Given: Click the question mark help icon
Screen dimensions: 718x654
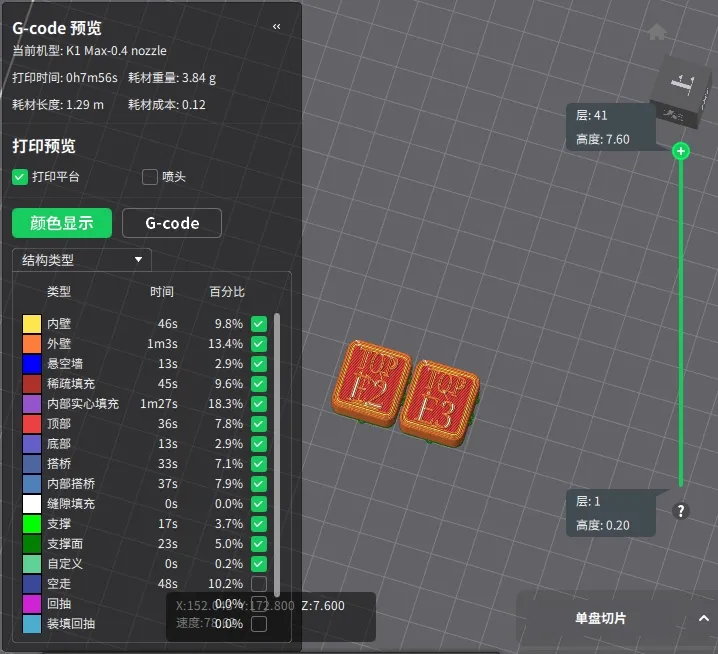Looking at the screenshot, I should click(x=681, y=511).
